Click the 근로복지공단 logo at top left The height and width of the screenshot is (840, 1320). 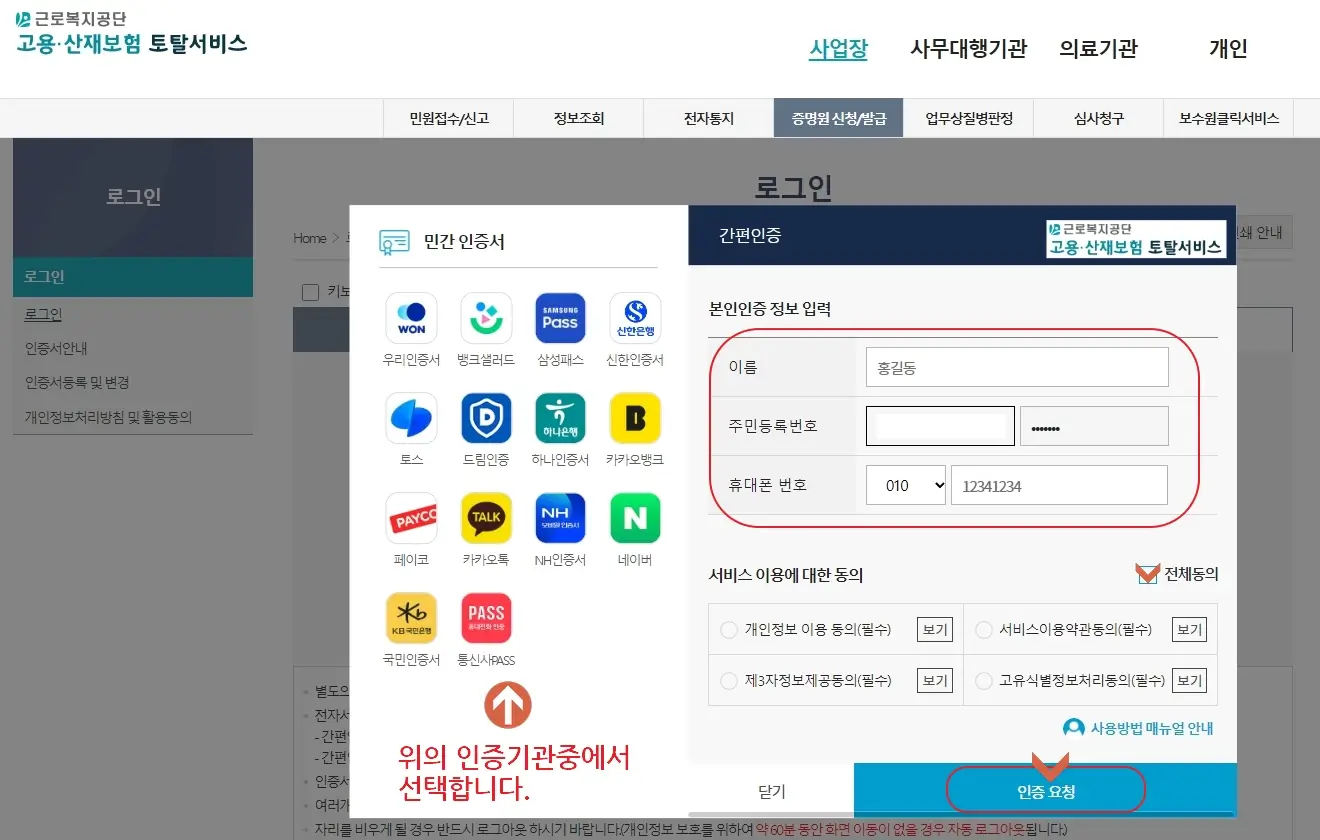pos(131,32)
